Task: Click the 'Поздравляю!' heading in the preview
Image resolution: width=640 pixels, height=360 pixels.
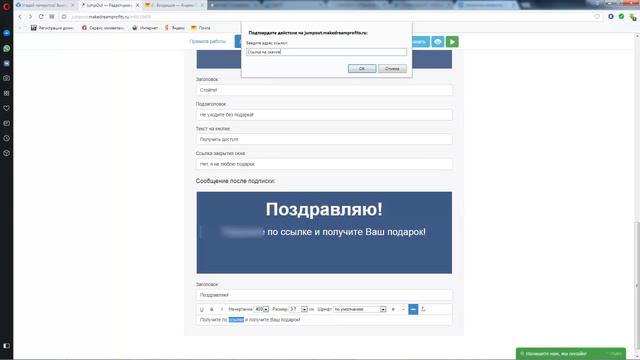Action: click(324, 209)
